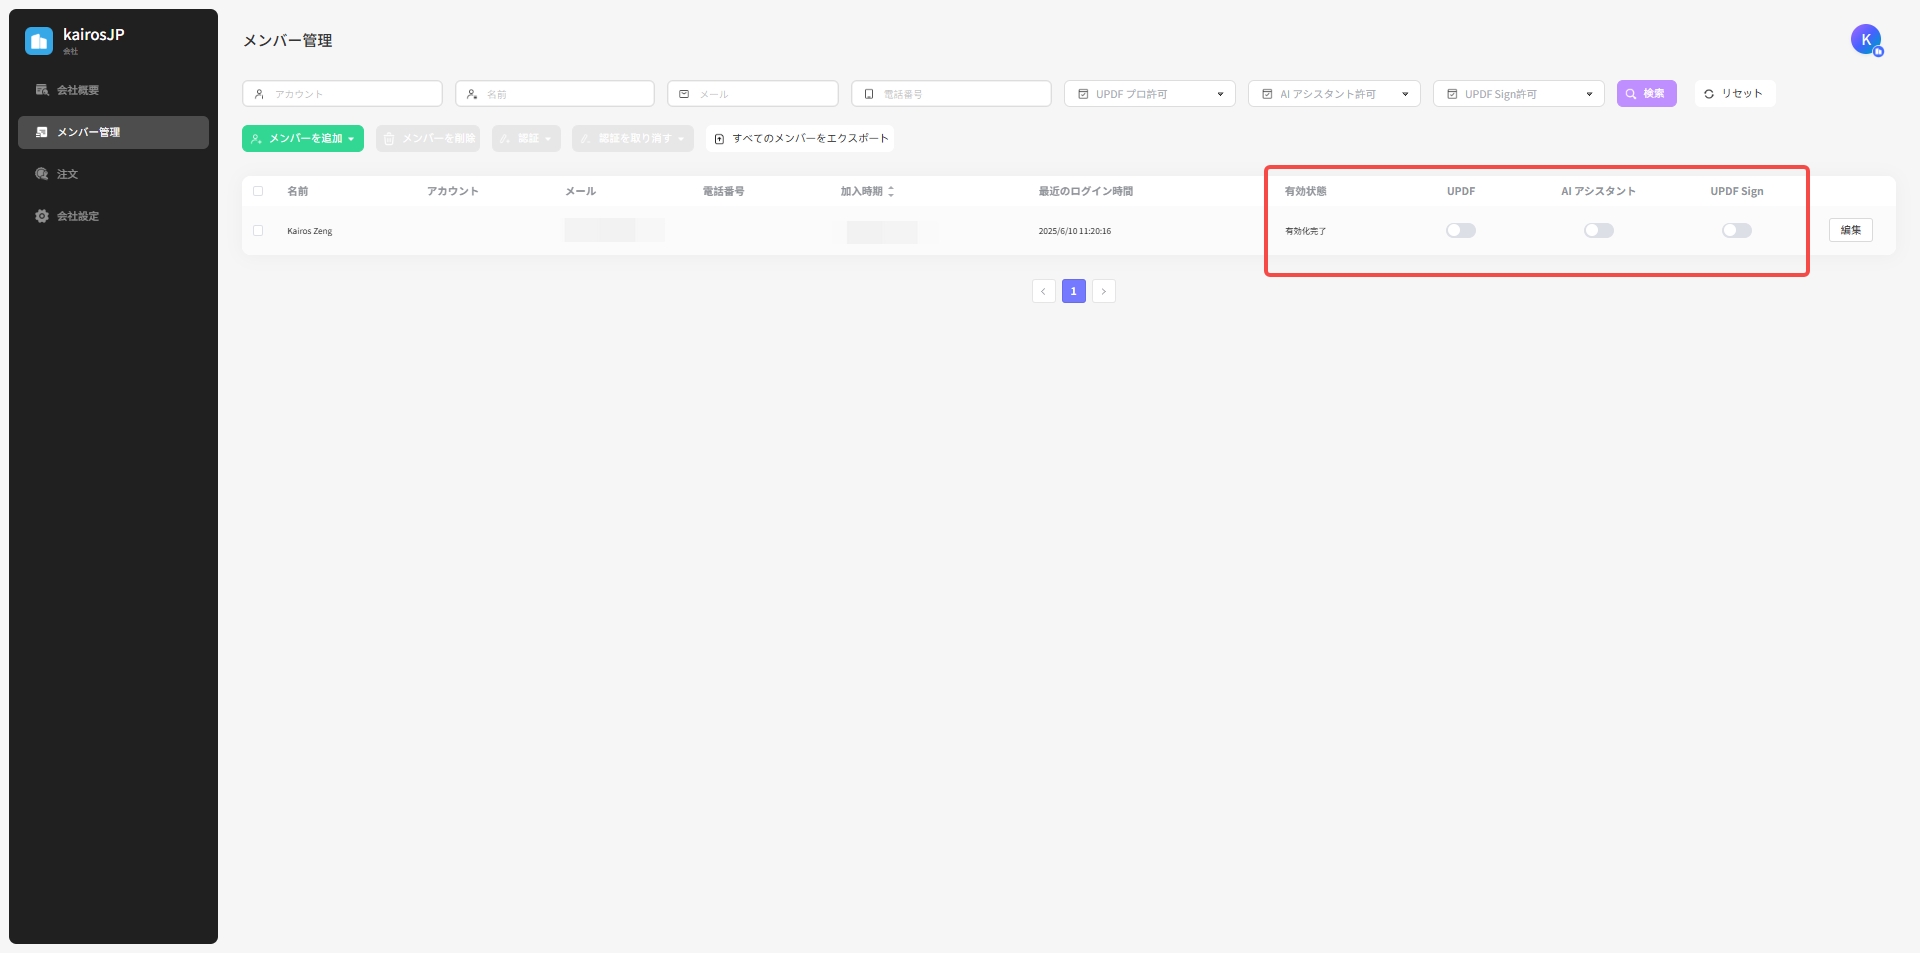The width and height of the screenshot is (1920, 953).
Task: Click the 有効化完了 status text
Action: (1306, 231)
